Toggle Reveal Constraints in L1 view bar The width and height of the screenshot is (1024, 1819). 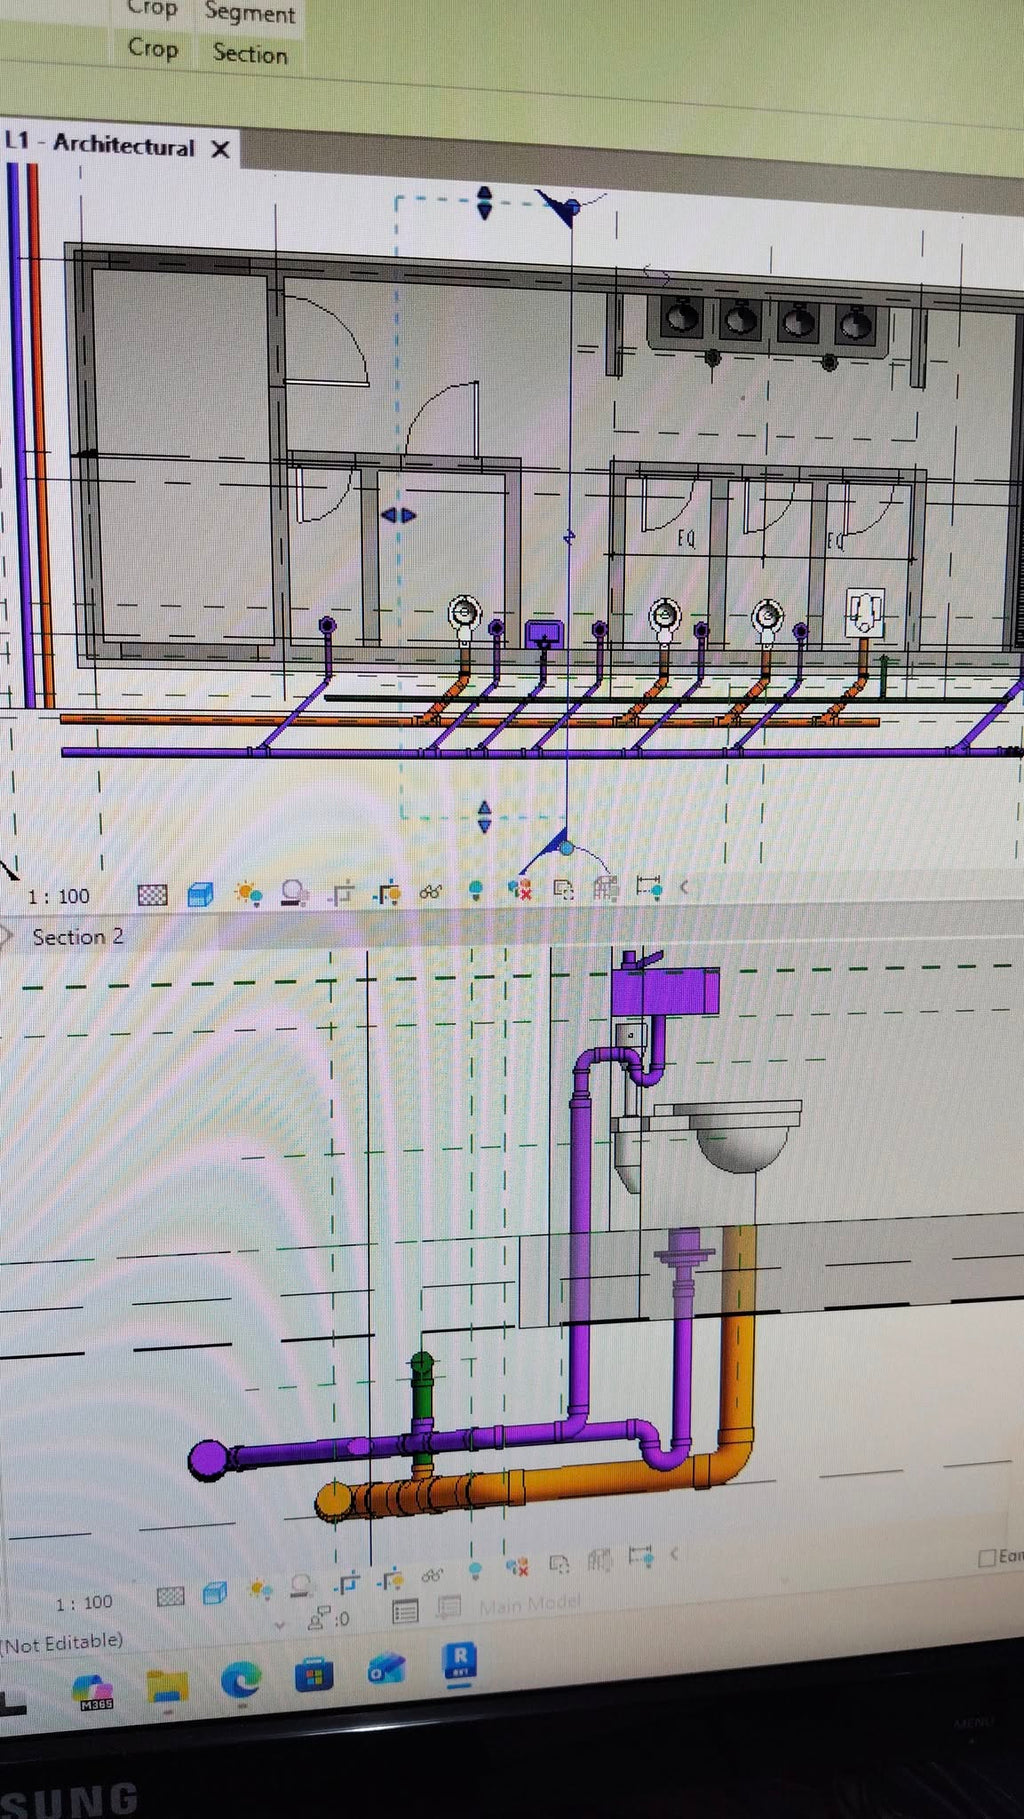(x=649, y=886)
